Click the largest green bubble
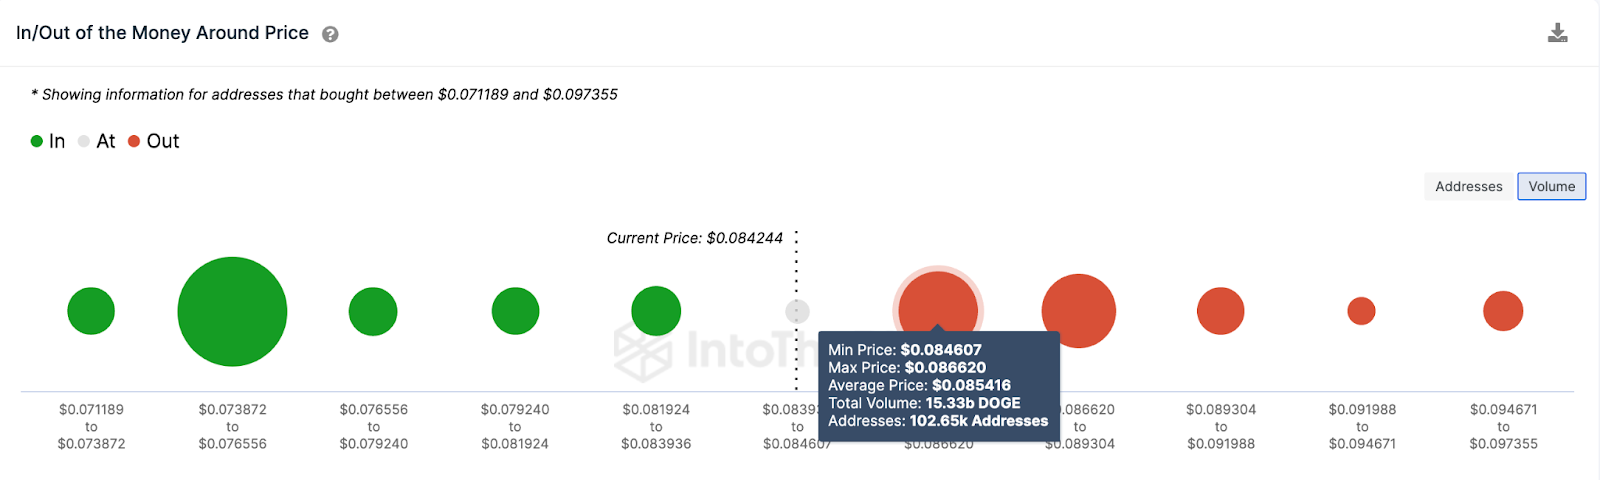The image size is (1600, 480). [232, 312]
